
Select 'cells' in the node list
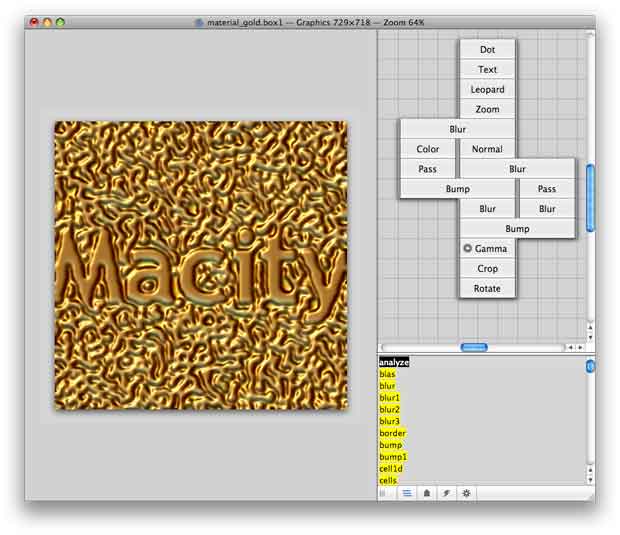tap(388, 480)
